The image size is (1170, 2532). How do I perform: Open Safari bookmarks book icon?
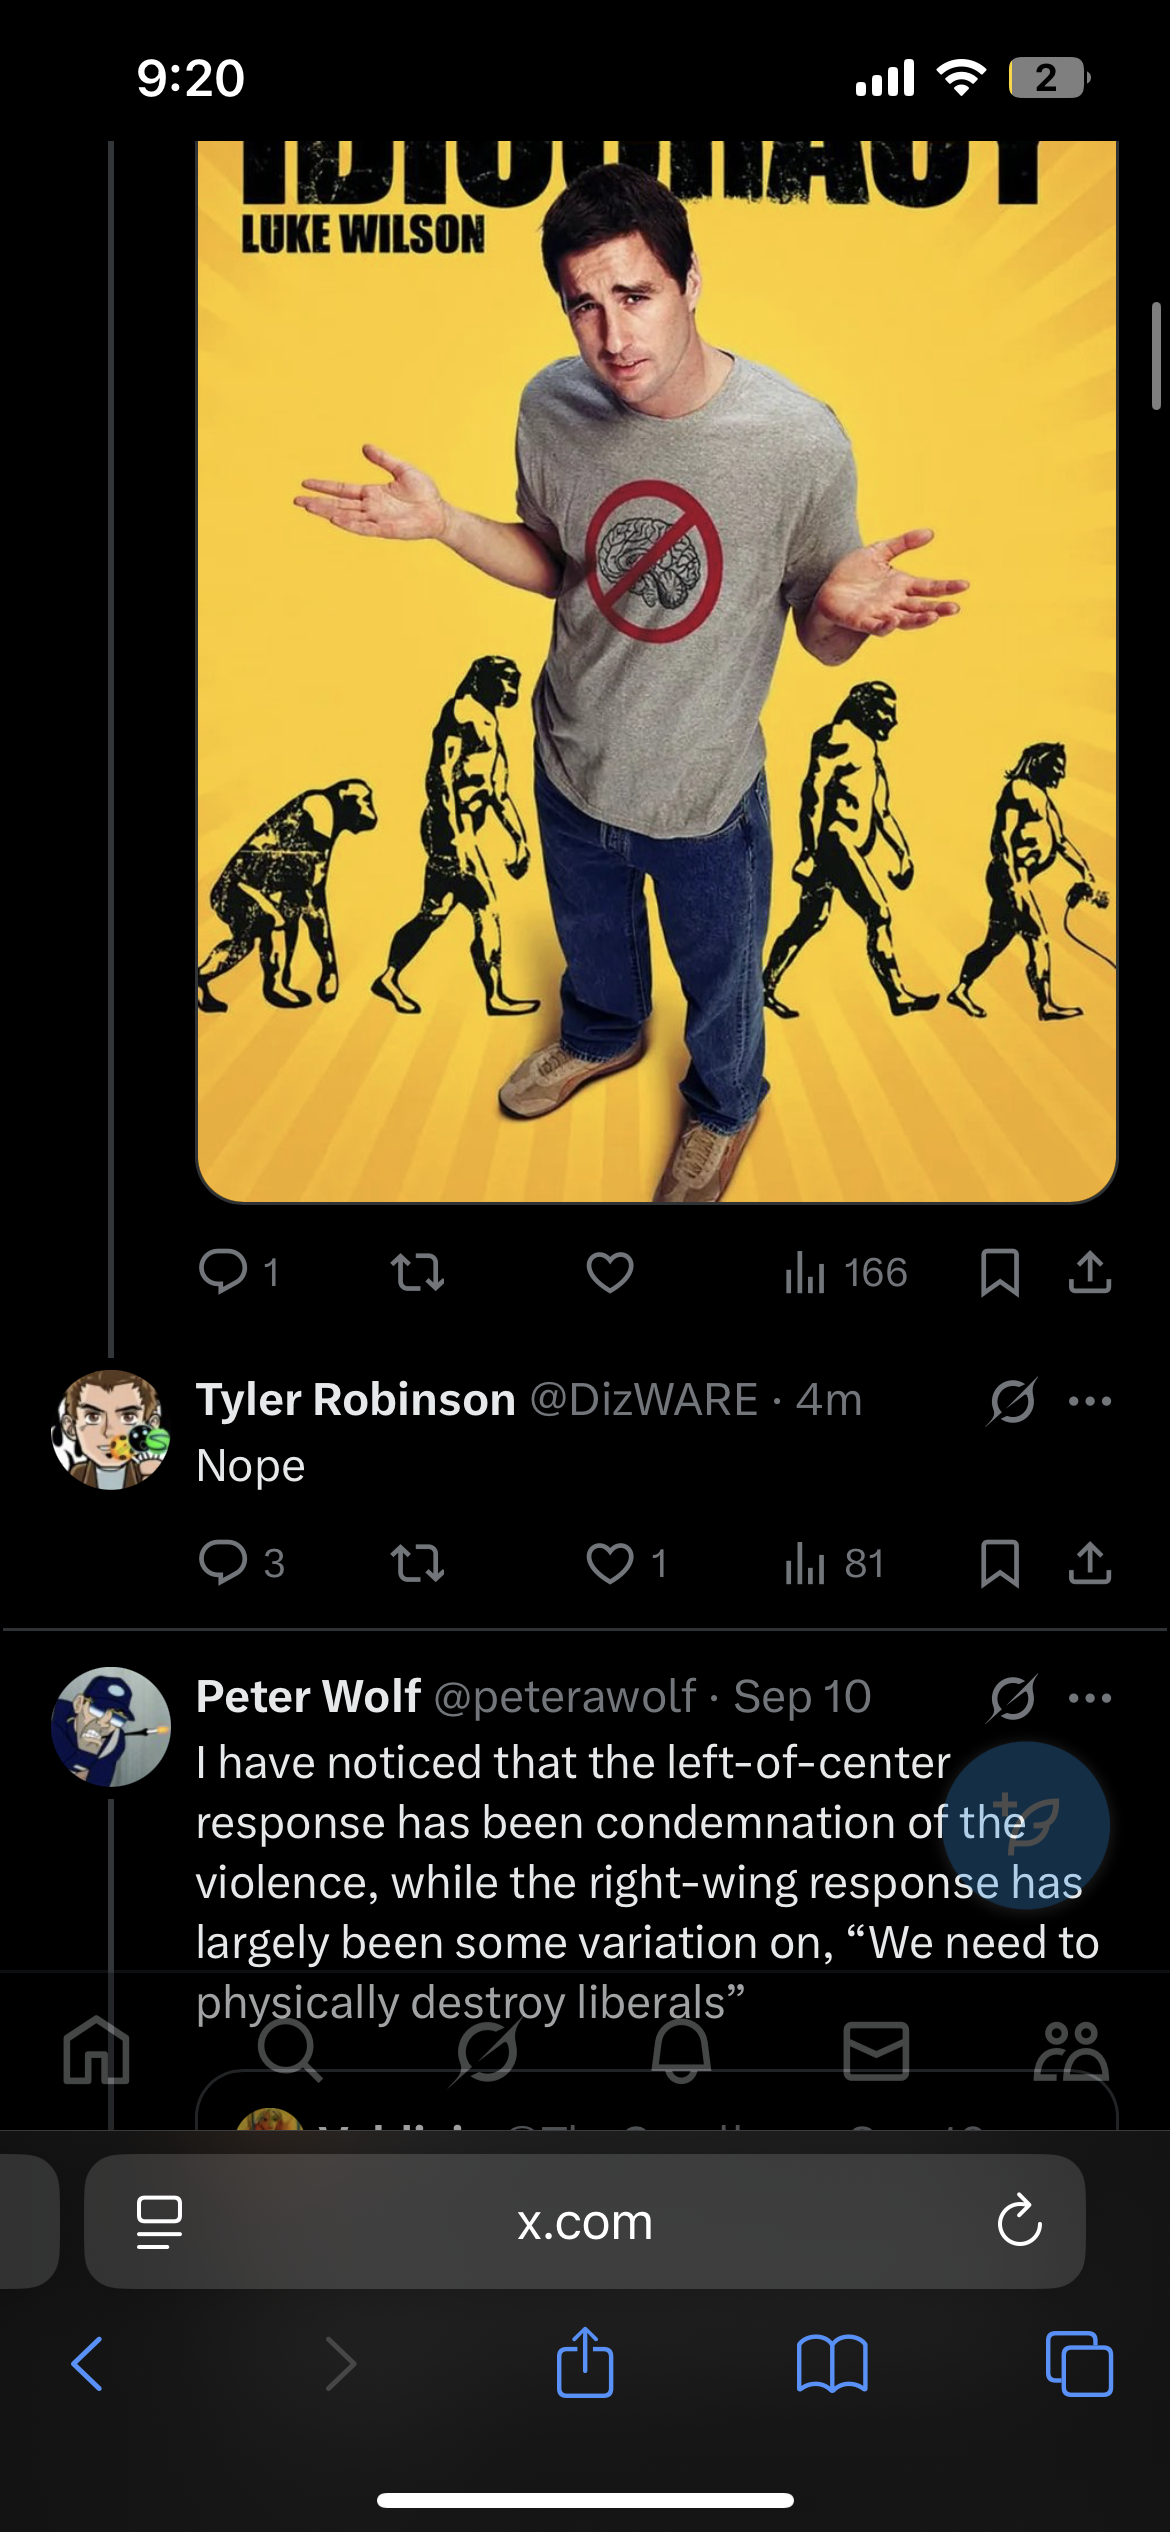(832, 2364)
